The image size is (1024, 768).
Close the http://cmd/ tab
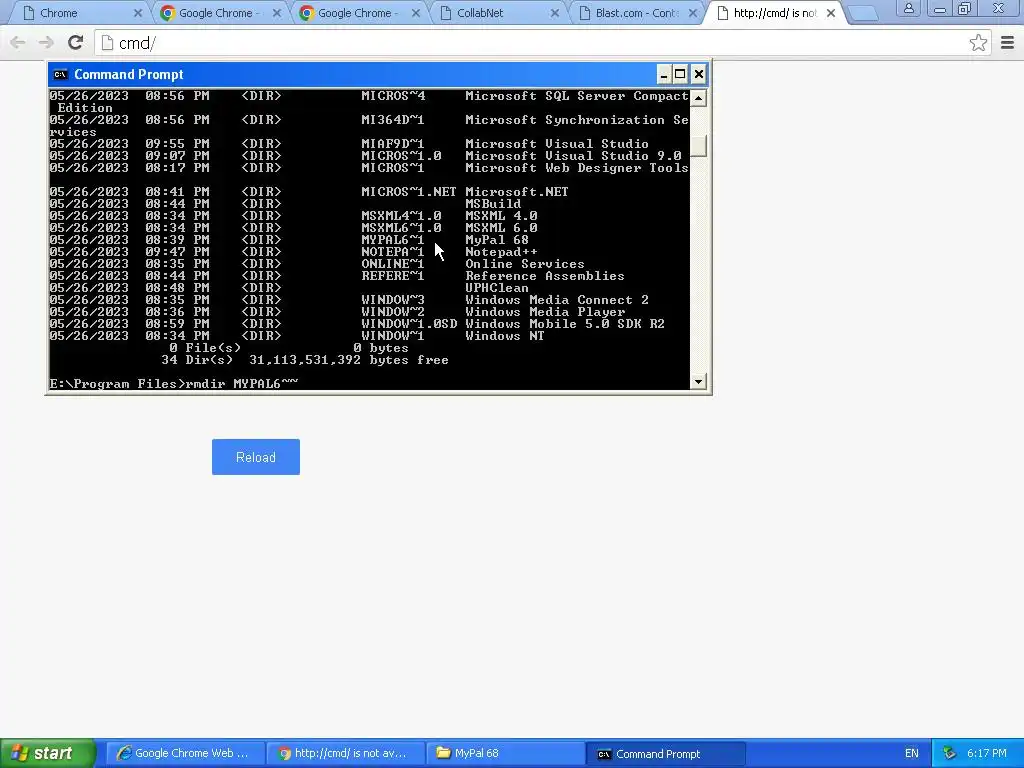(831, 13)
